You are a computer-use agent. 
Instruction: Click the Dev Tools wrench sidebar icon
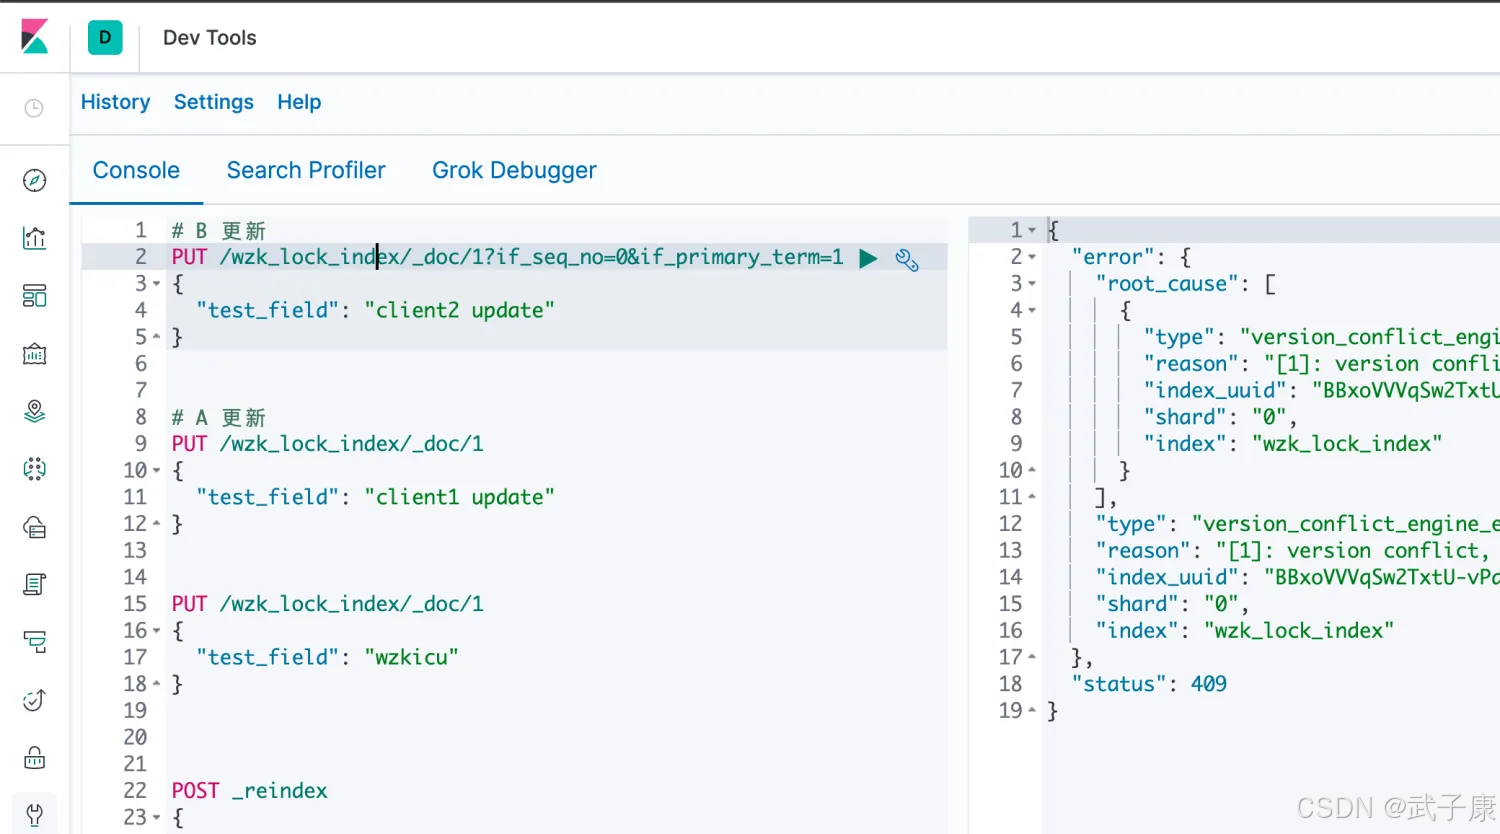(x=34, y=815)
